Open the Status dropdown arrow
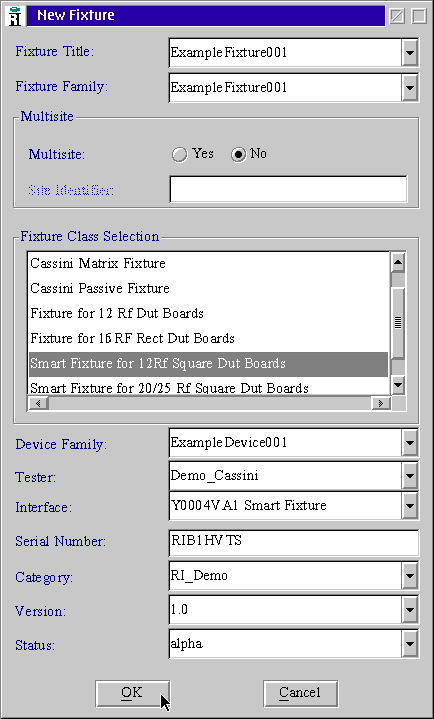Image resolution: width=434 pixels, height=719 pixels. click(x=409, y=644)
